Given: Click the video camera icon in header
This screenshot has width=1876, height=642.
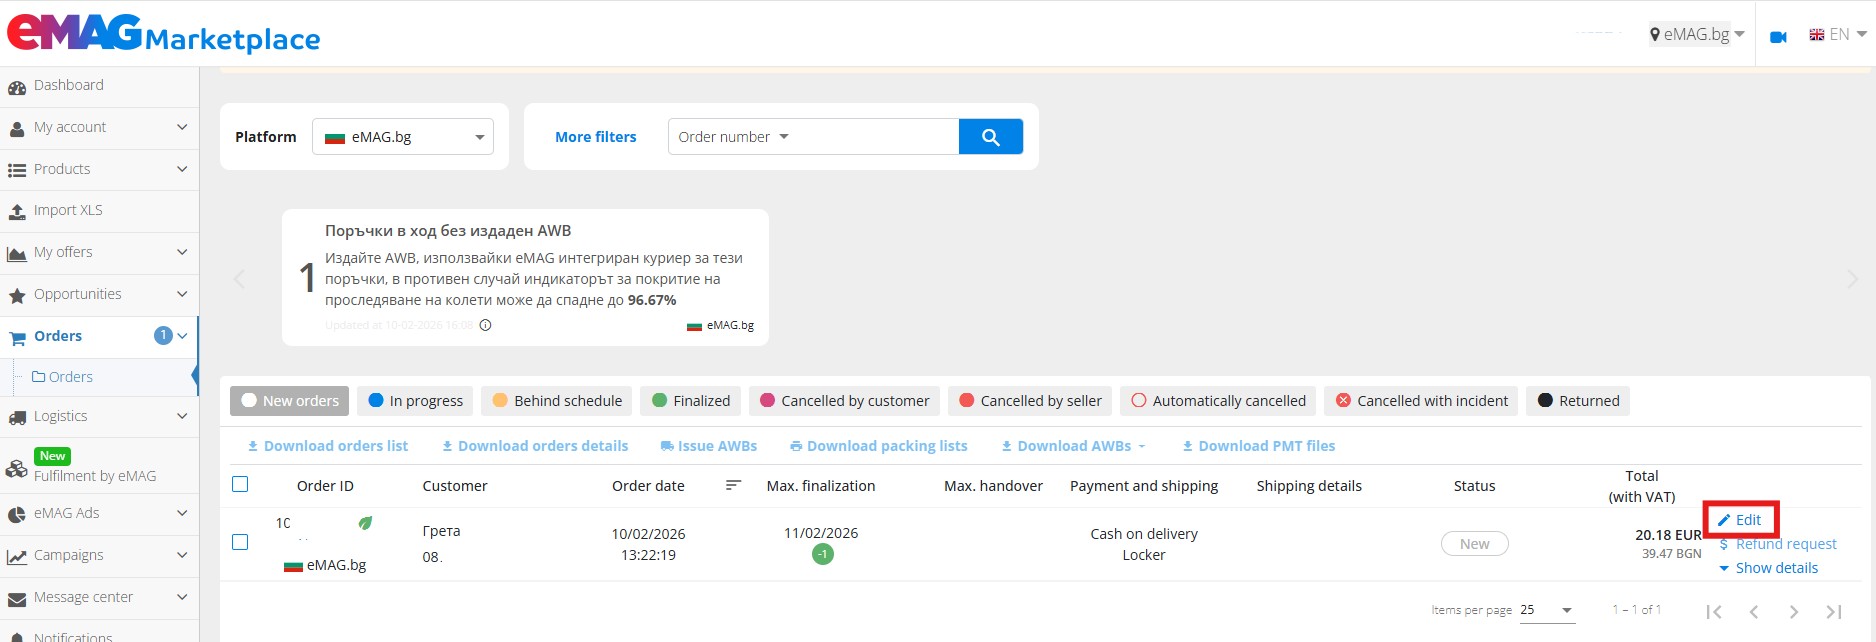Looking at the screenshot, I should (x=1778, y=36).
